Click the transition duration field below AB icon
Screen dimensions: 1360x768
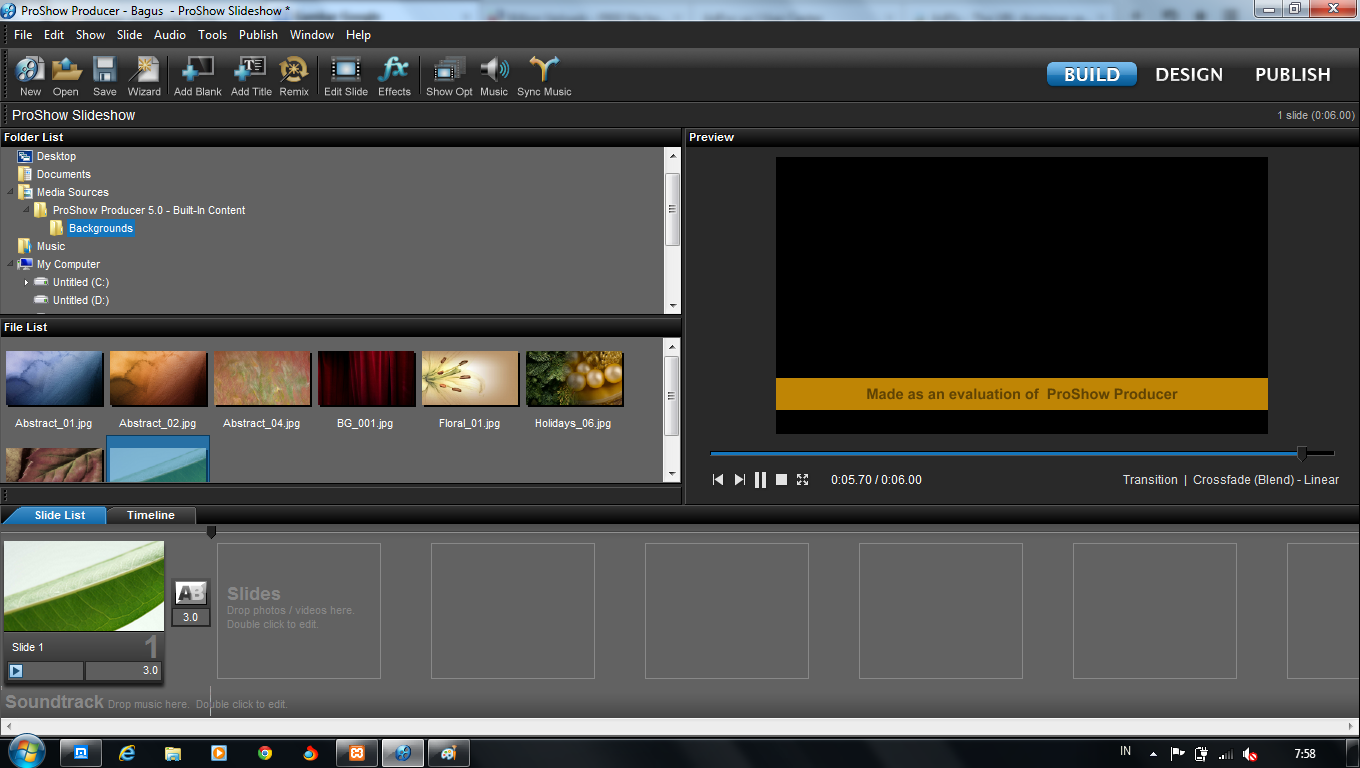point(191,617)
